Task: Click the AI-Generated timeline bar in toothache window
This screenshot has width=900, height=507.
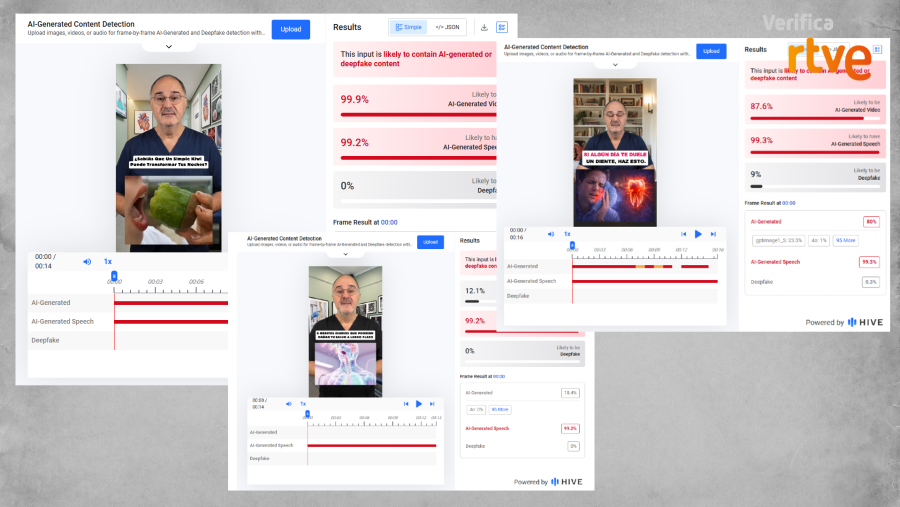Action: 641,266
